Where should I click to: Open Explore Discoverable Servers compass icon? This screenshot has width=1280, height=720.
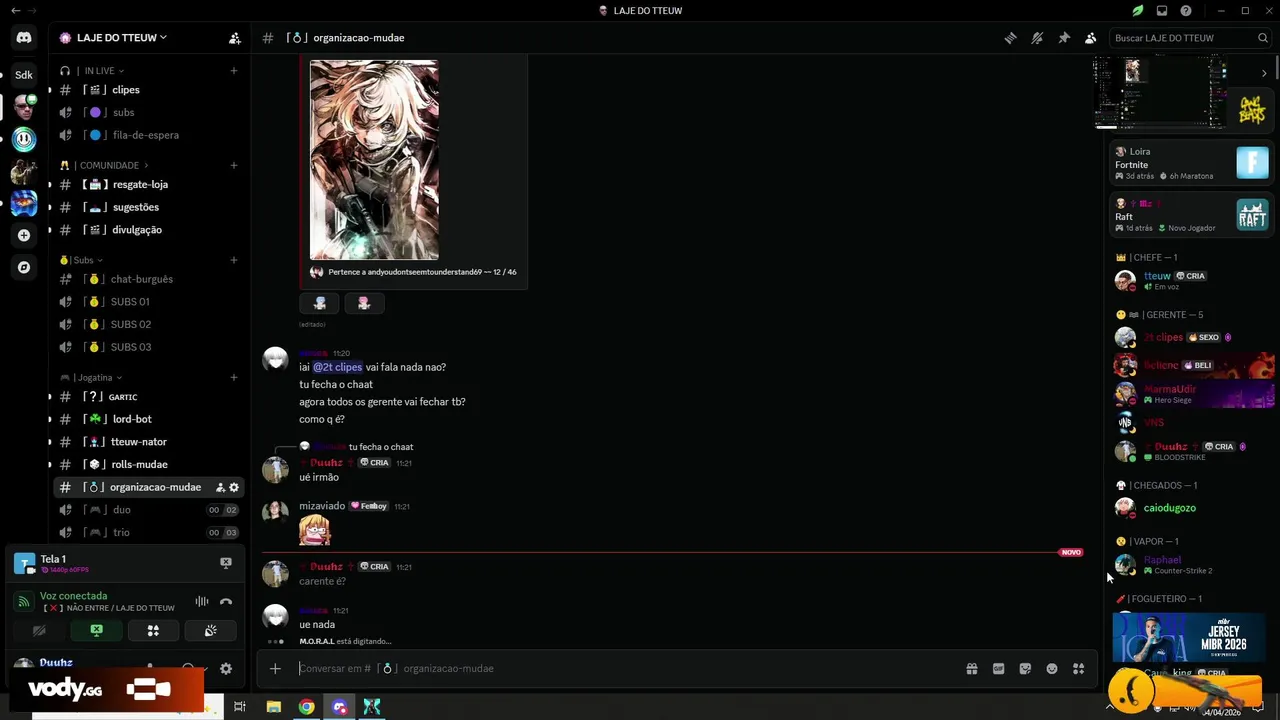(24, 267)
